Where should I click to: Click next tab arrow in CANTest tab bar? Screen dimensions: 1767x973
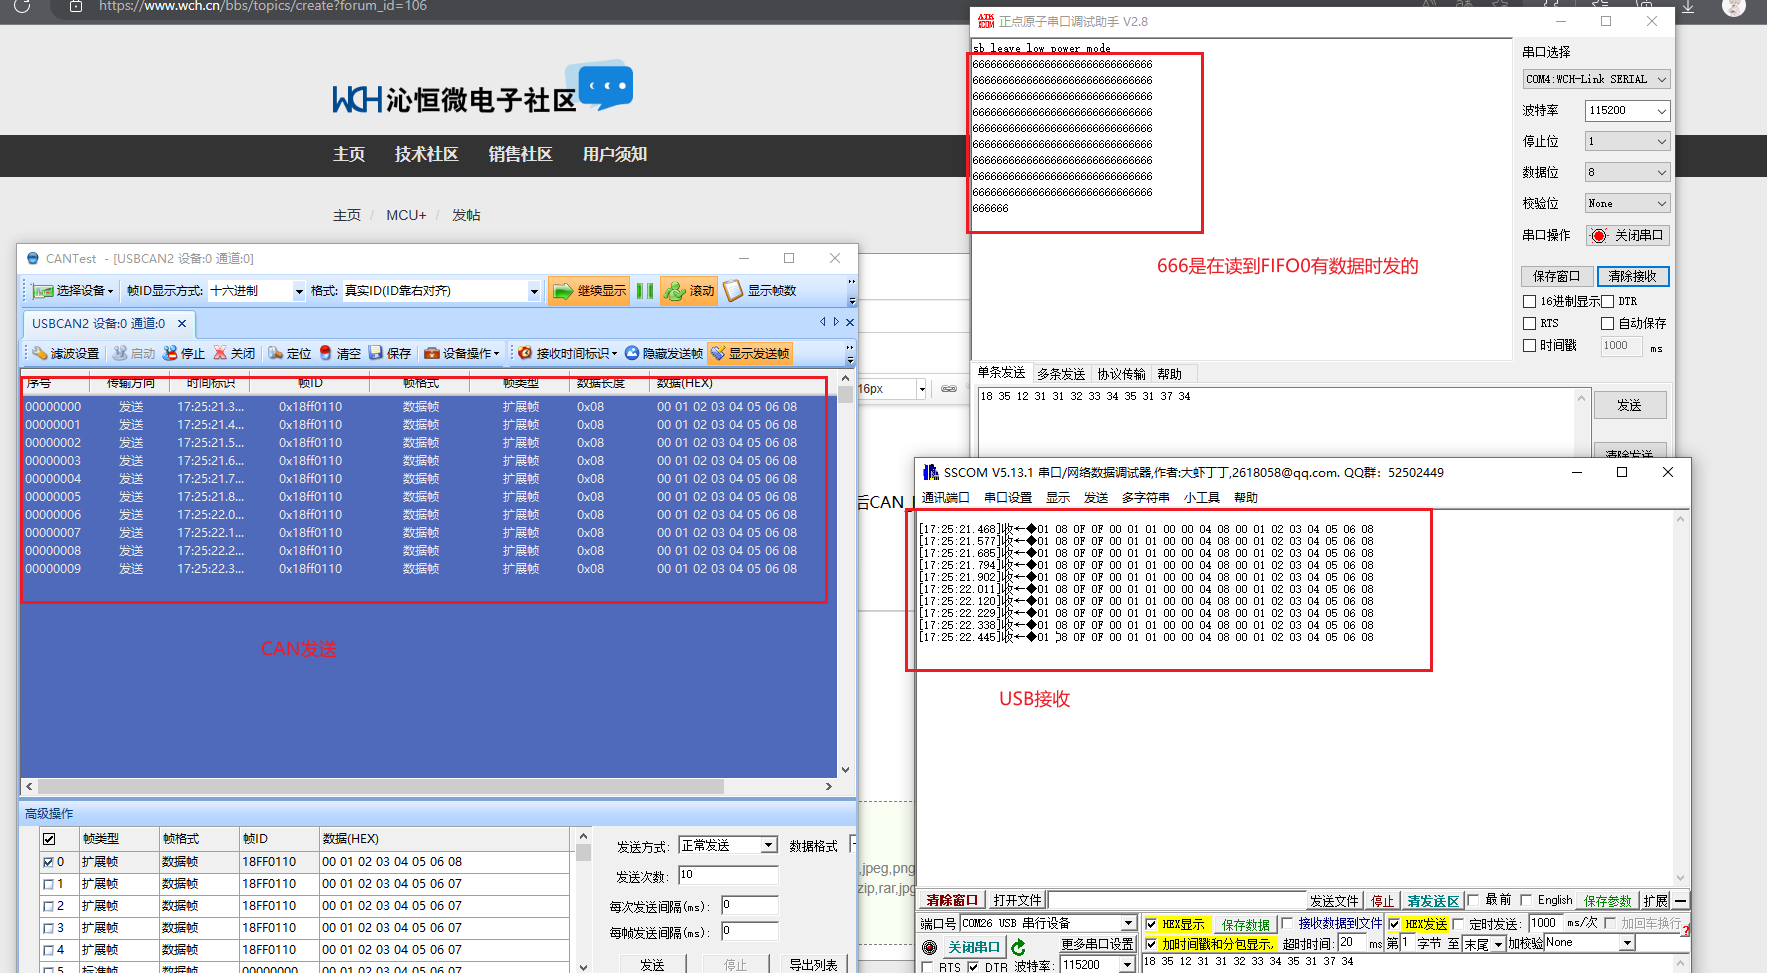point(836,322)
